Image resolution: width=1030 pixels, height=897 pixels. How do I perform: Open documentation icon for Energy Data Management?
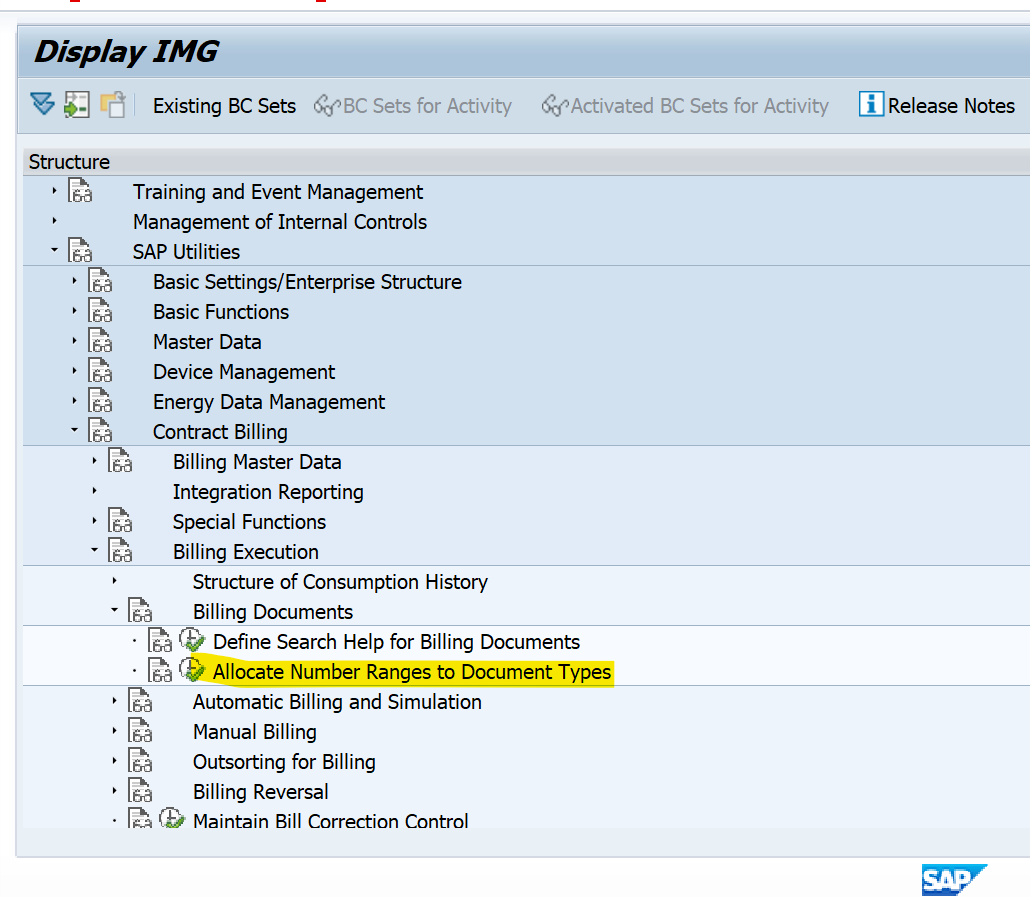pos(101,401)
